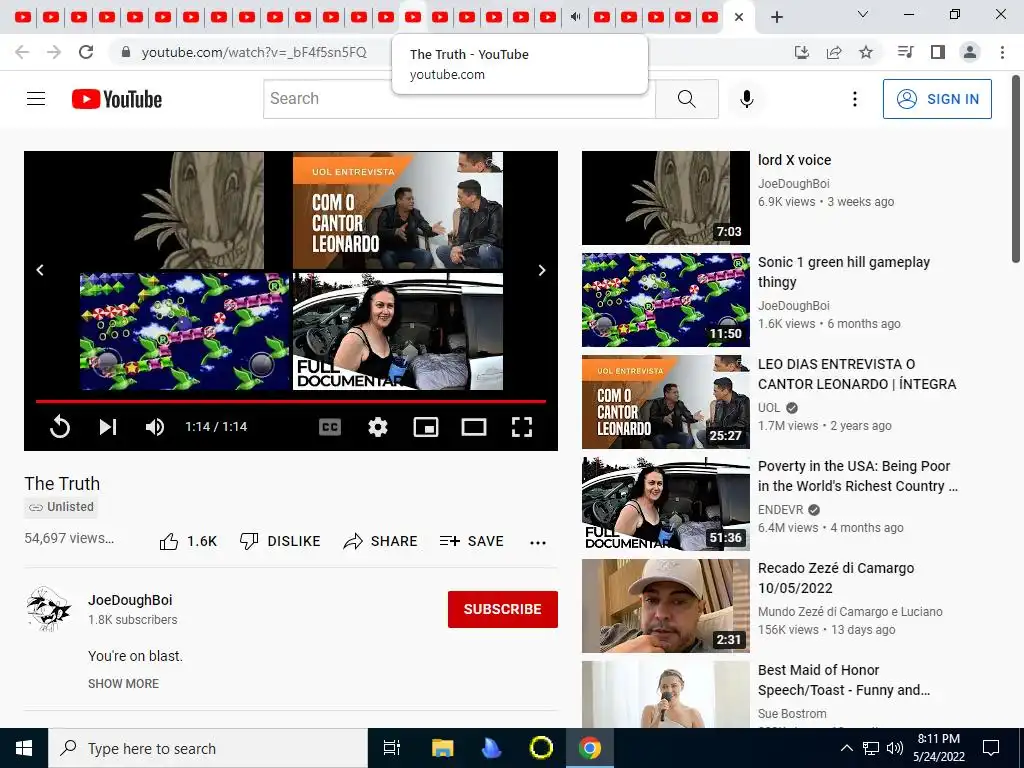Open taskbar volume control
This screenshot has width=1024, height=768.
[895, 748]
